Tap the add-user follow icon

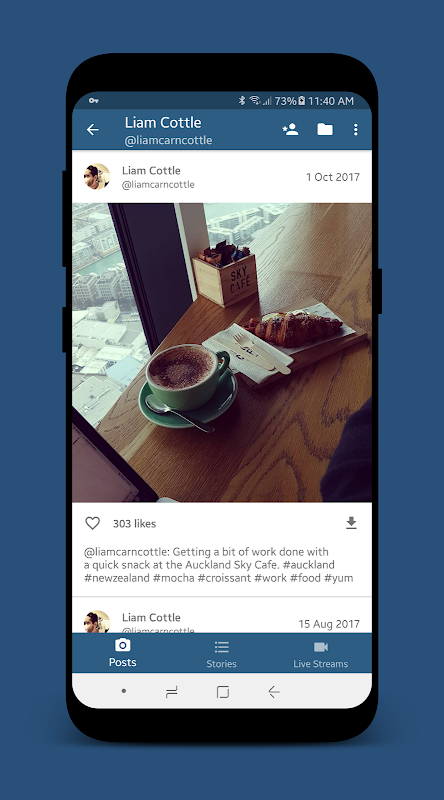(290, 130)
